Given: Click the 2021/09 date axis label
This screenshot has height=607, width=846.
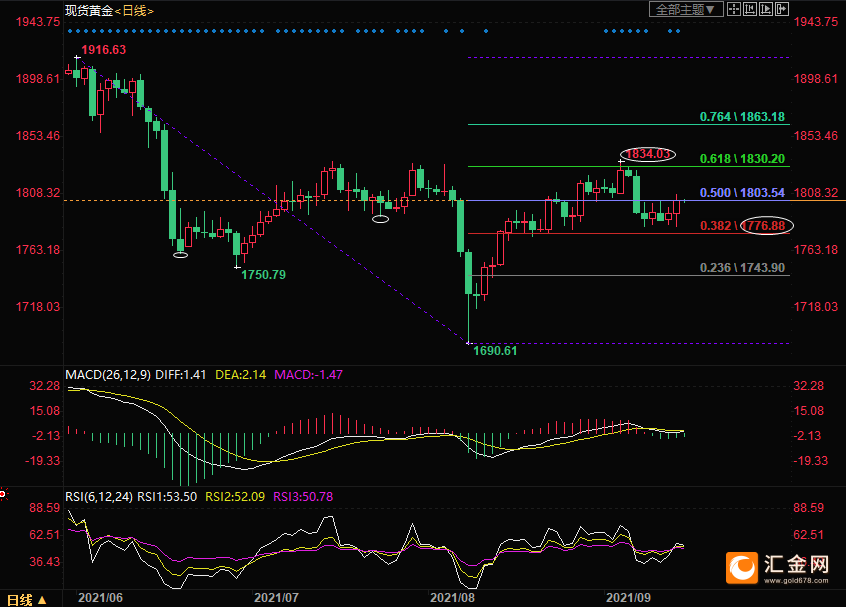Looking at the screenshot, I should coord(628,598).
